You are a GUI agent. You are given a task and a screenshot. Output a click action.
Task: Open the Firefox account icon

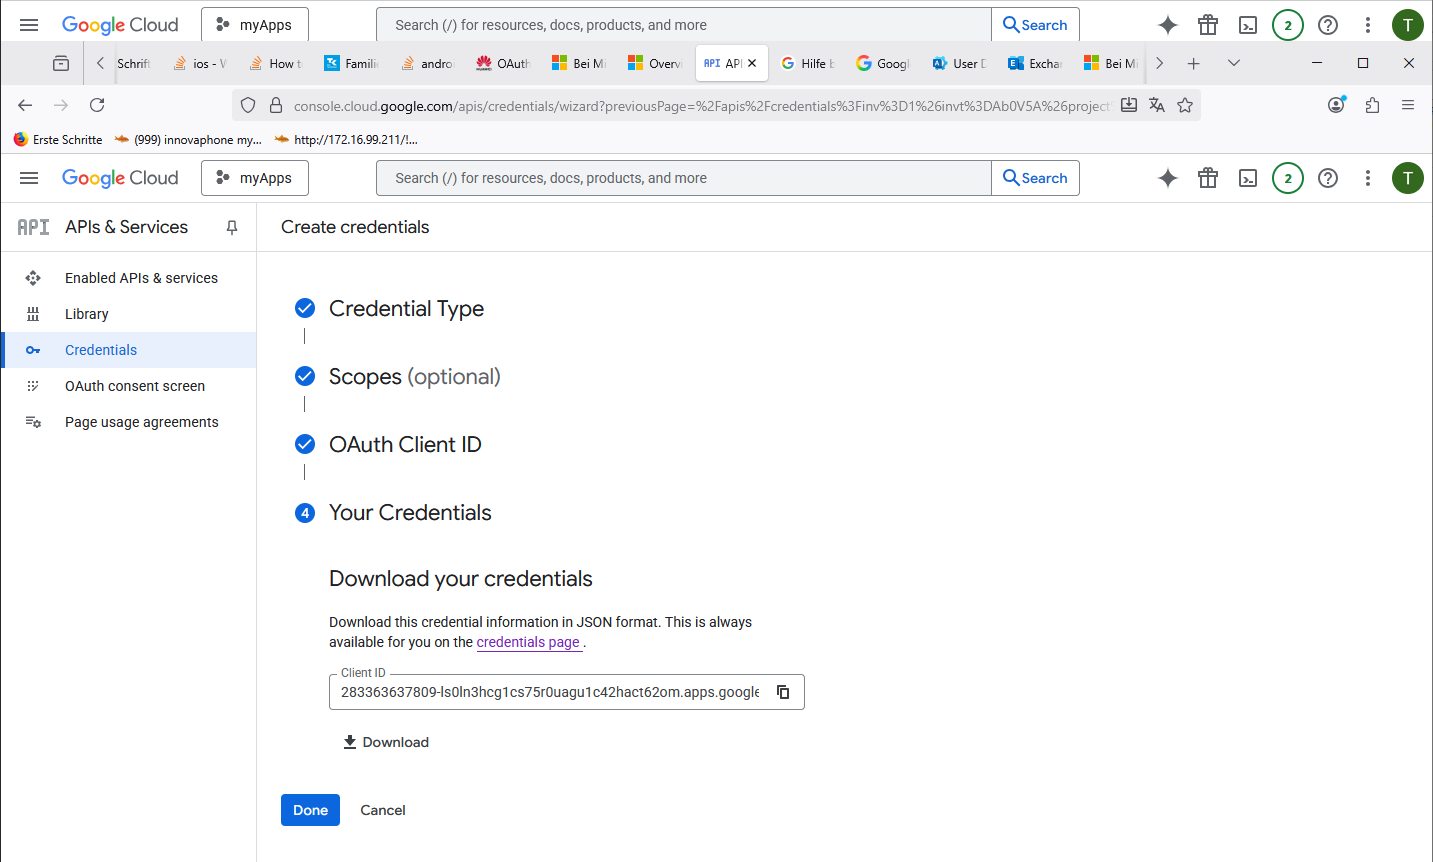pos(1336,105)
